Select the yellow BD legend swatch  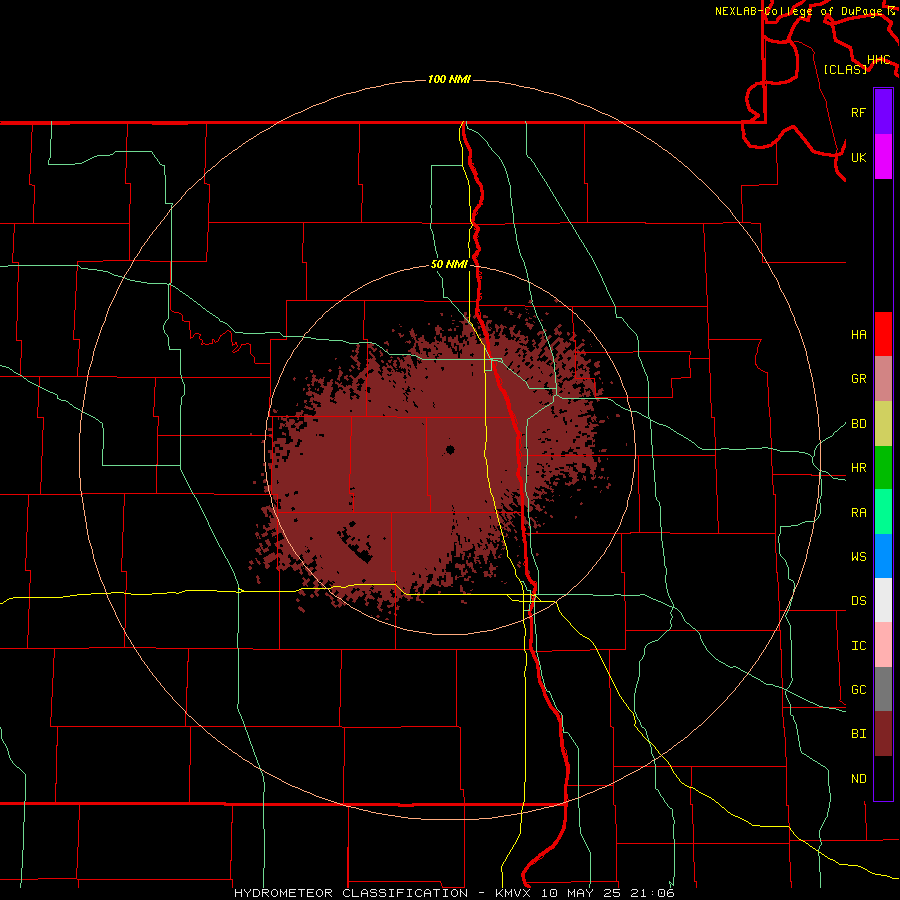(883, 424)
